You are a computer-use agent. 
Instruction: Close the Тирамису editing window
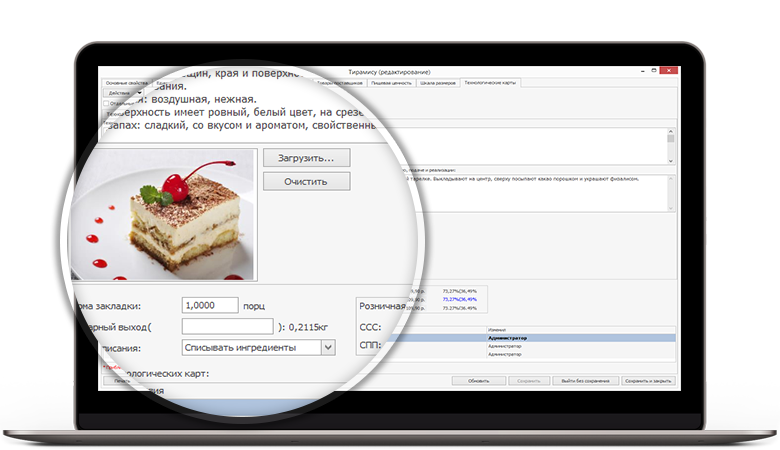(669, 71)
